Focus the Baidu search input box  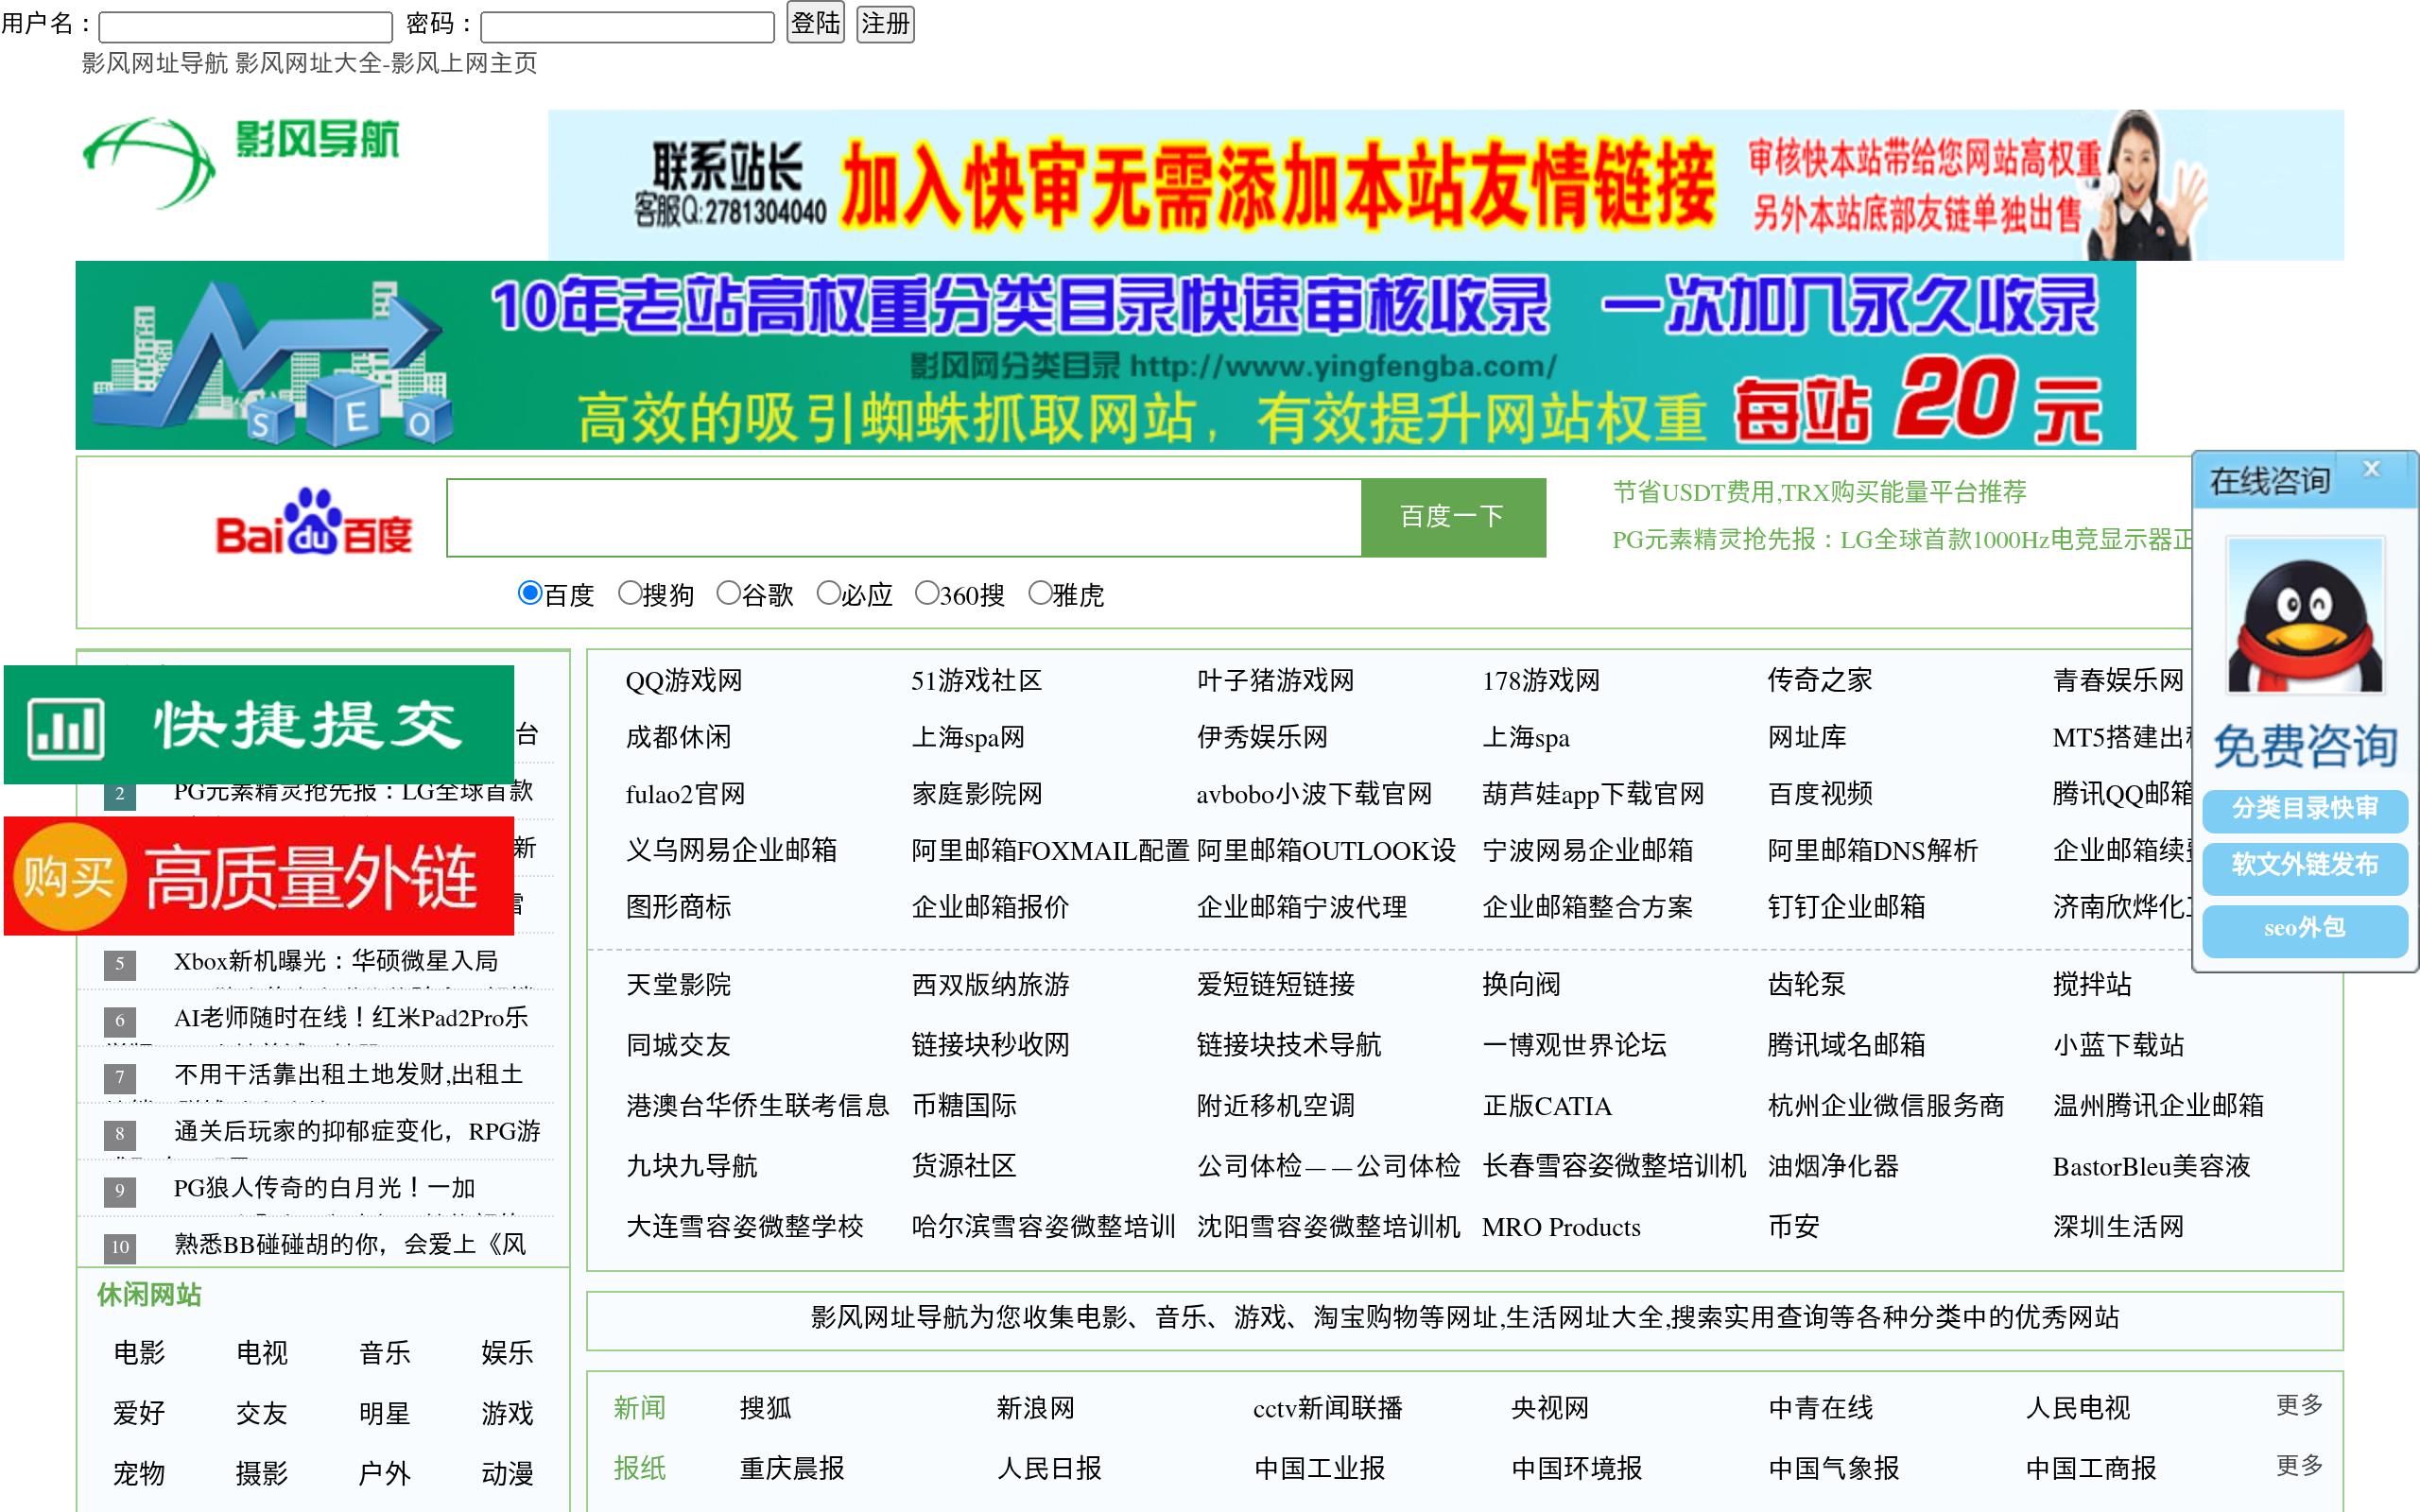(904, 517)
